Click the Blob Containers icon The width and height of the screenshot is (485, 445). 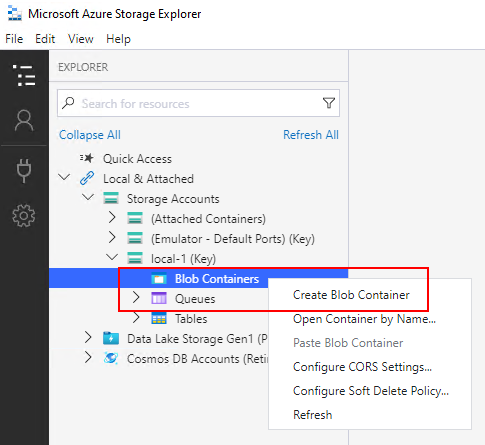tap(159, 278)
